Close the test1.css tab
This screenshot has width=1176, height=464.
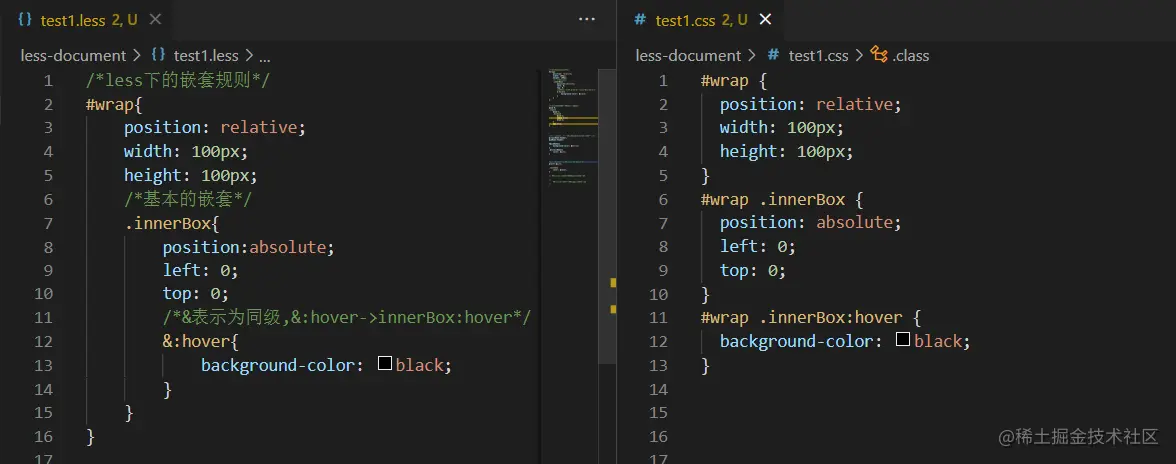pos(765,20)
